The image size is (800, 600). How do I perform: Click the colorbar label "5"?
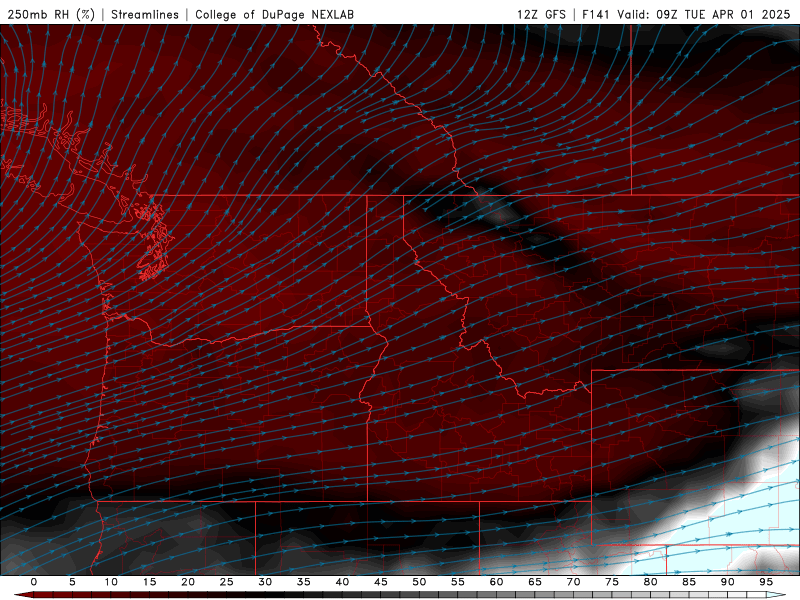pos(72,582)
